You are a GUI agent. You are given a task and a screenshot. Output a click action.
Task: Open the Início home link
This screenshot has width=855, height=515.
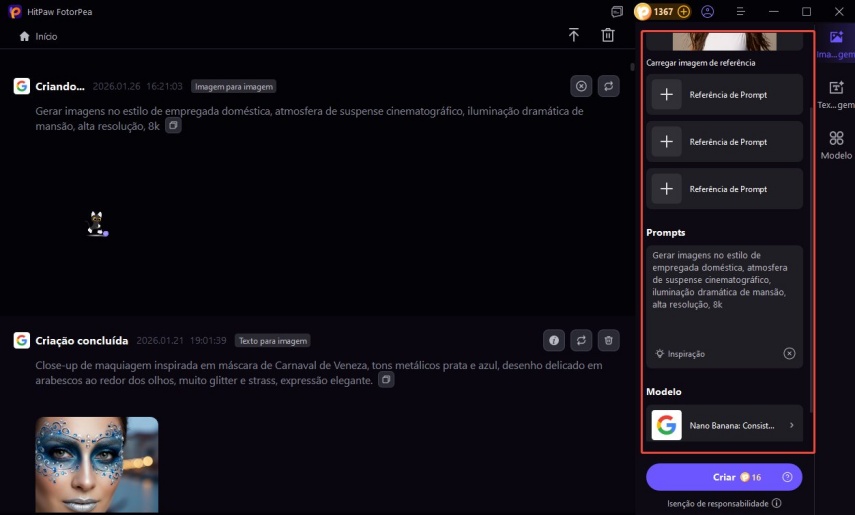pyautogui.click(x=38, y=37)
